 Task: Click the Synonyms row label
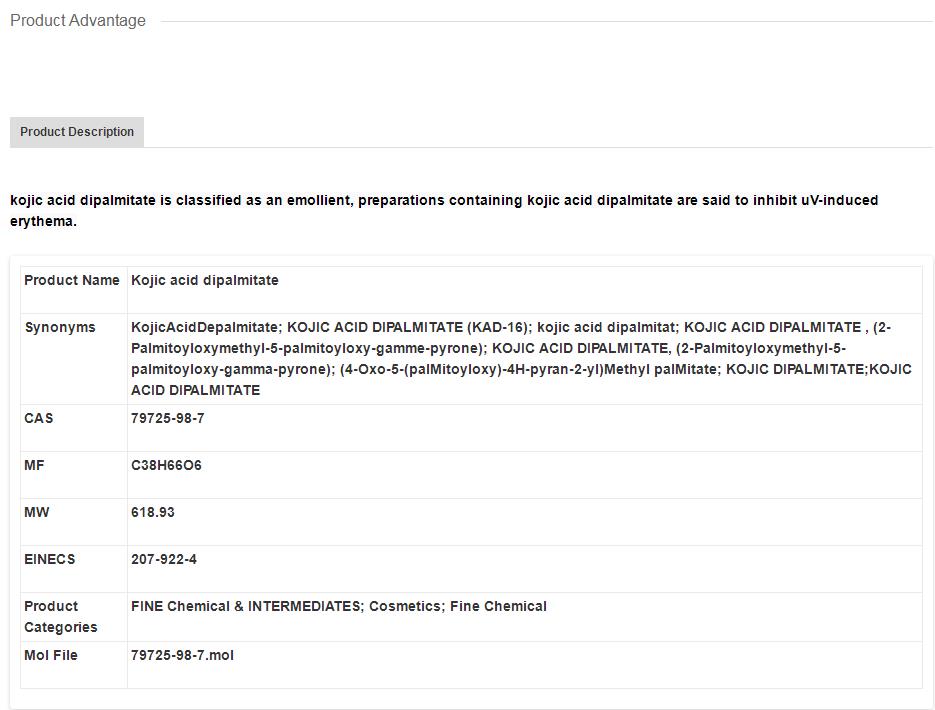[x=60, y=328]
